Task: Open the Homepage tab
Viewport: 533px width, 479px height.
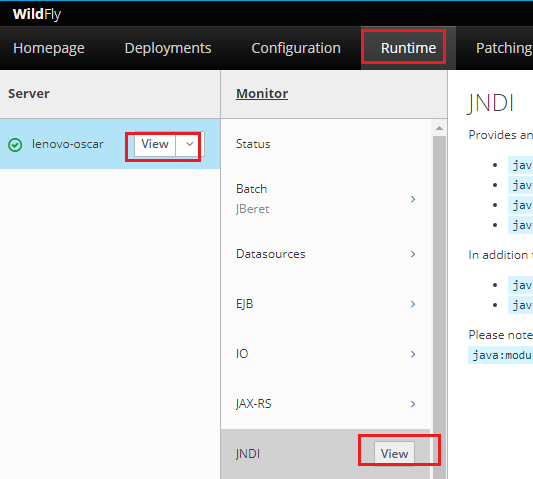Action: [x=49, y=48]
